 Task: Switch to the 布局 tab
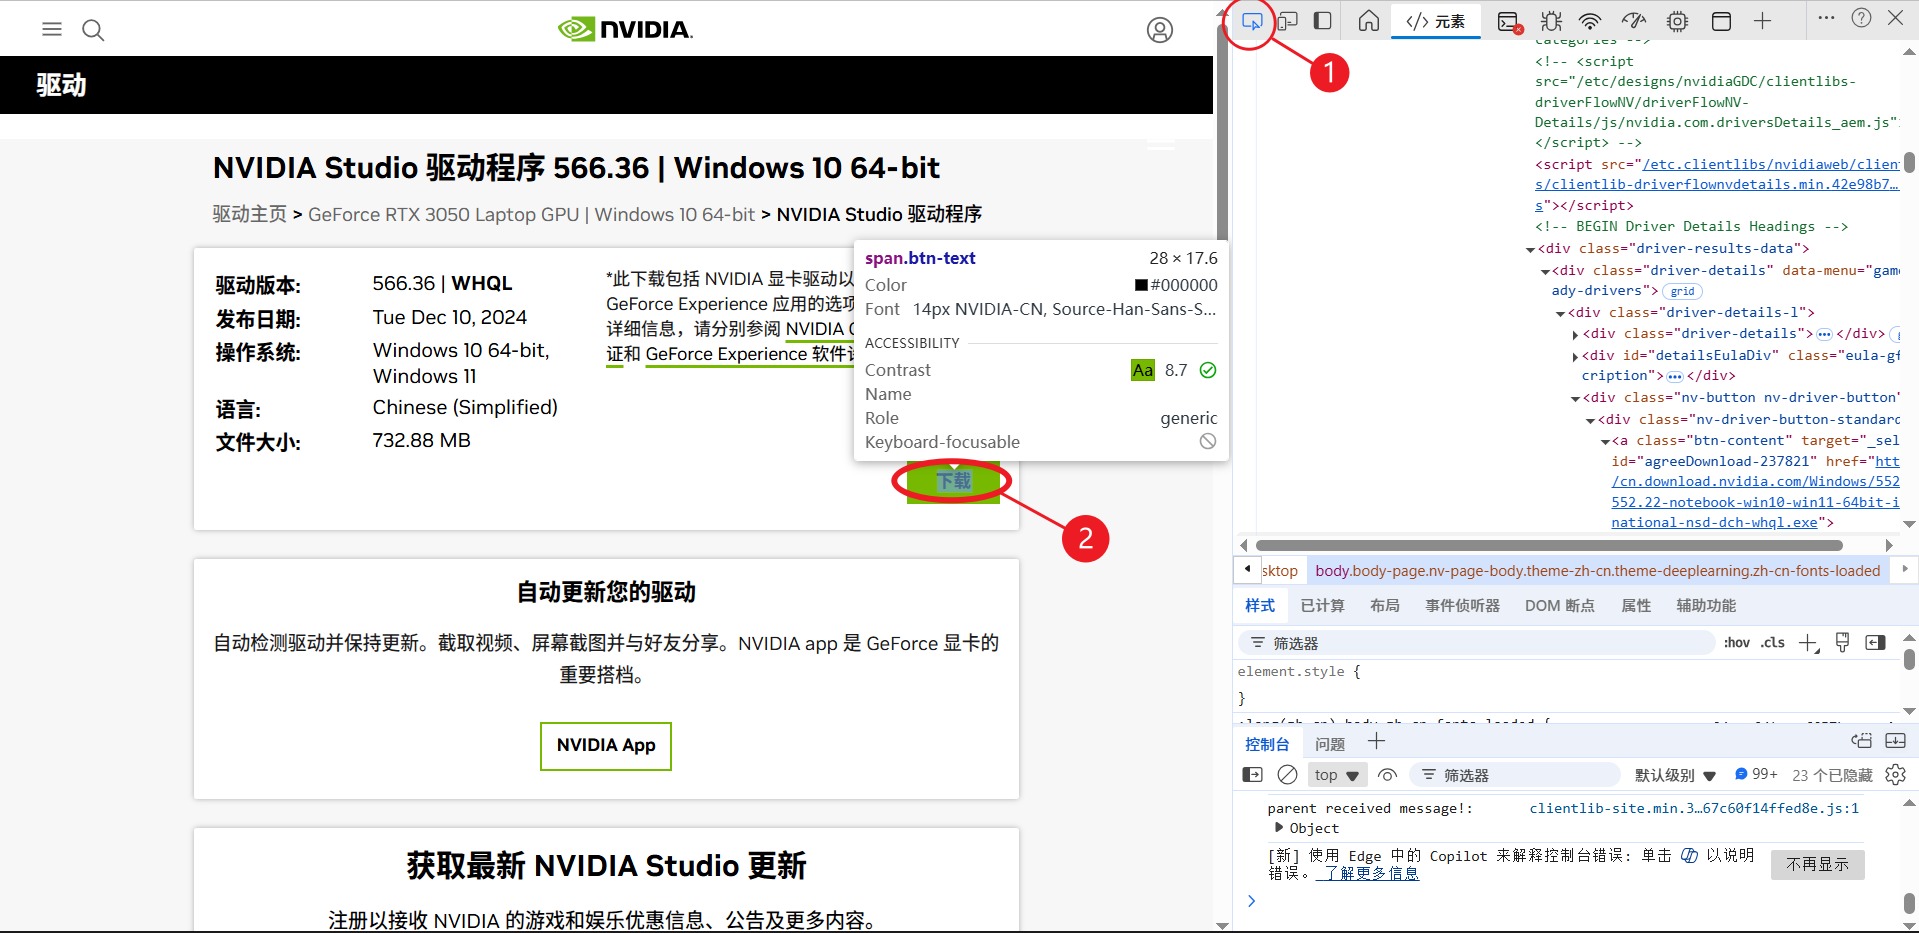tap(1385, 606)
